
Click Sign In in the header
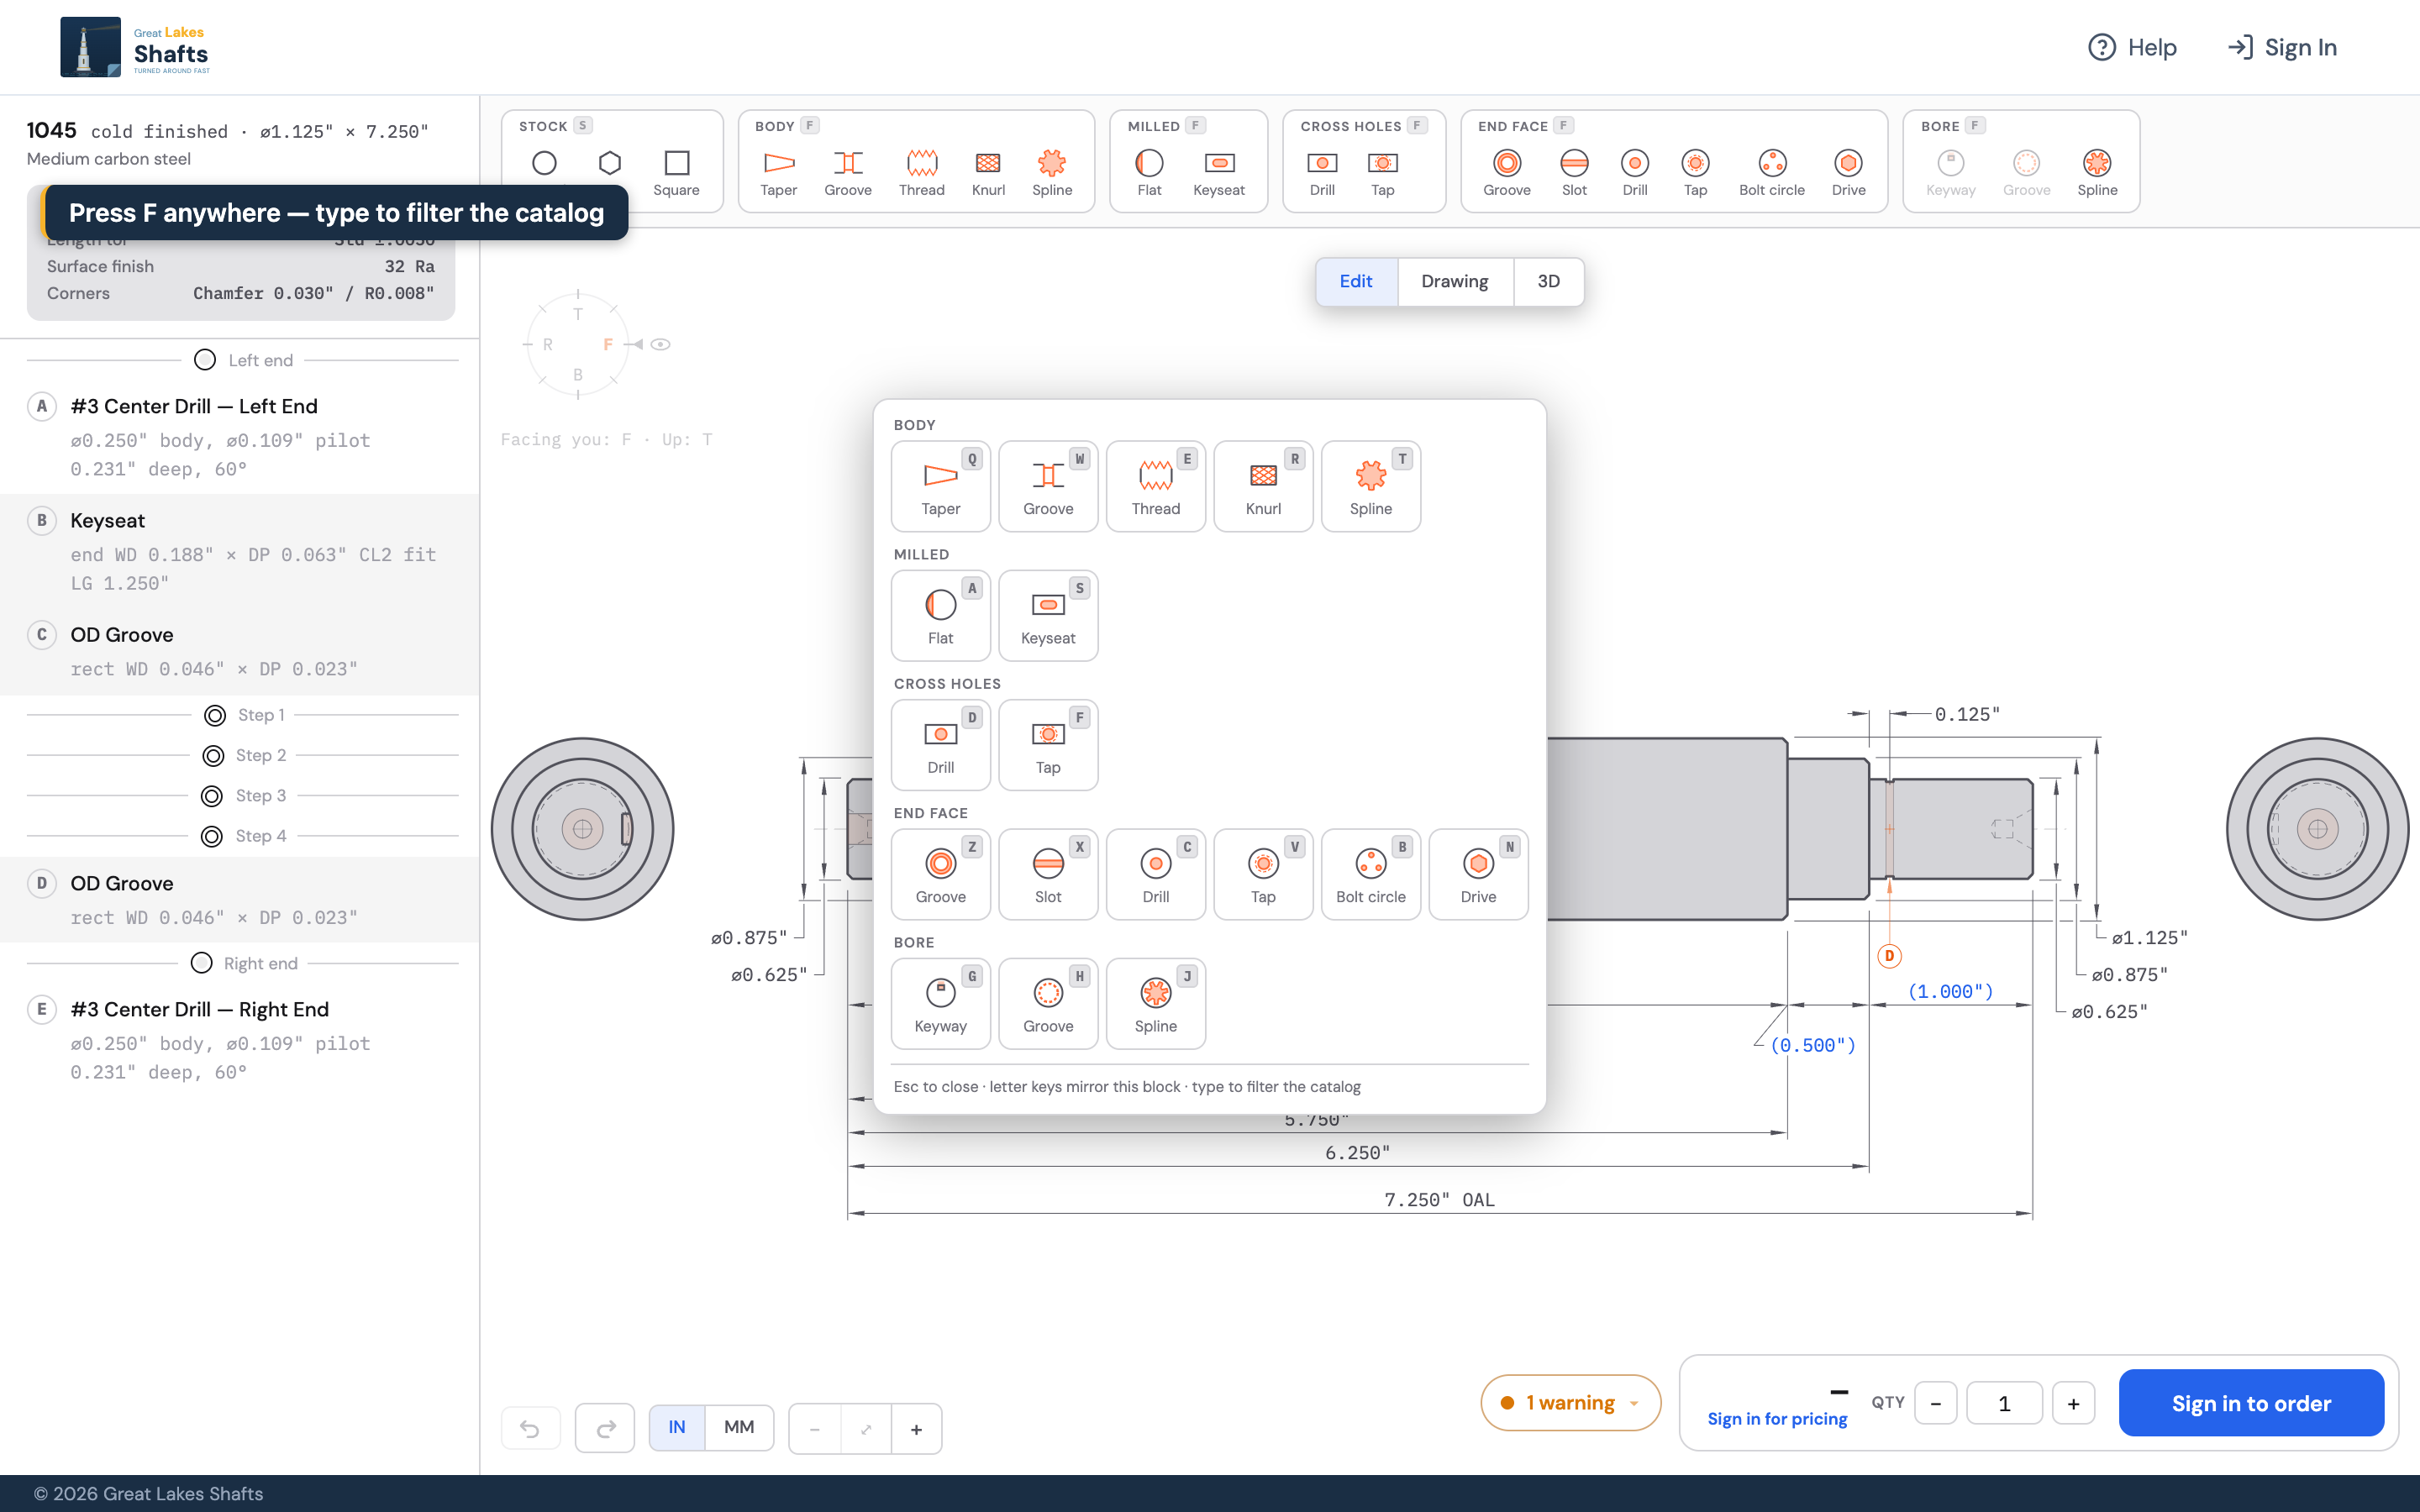point(2283,47)
